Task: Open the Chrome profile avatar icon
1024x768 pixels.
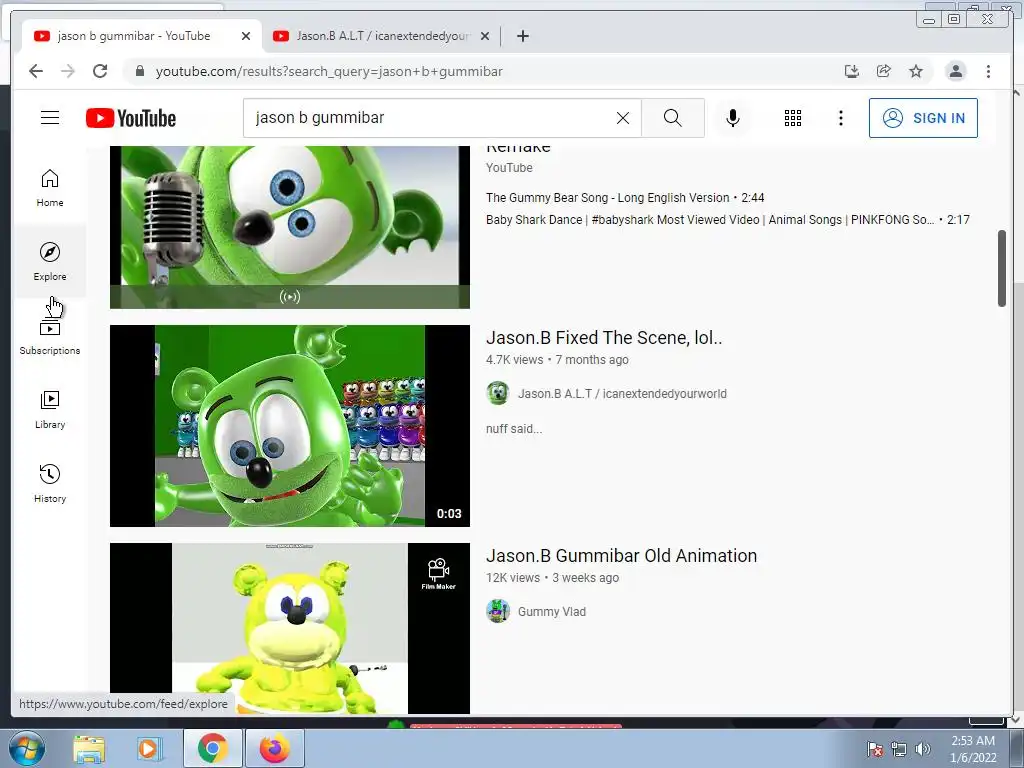Action: (955, 71)
